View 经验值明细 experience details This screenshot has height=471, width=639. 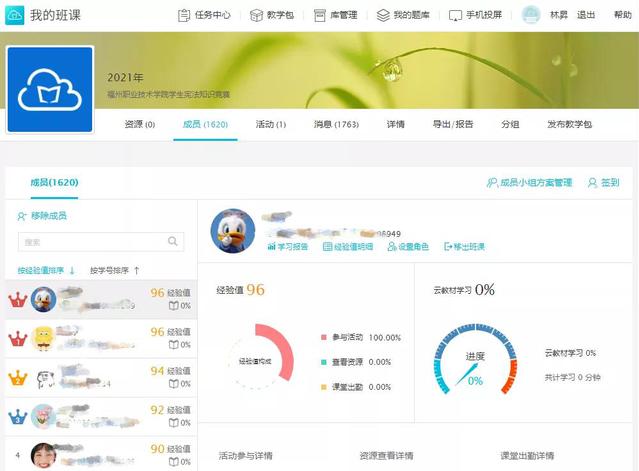coord(348,246)
